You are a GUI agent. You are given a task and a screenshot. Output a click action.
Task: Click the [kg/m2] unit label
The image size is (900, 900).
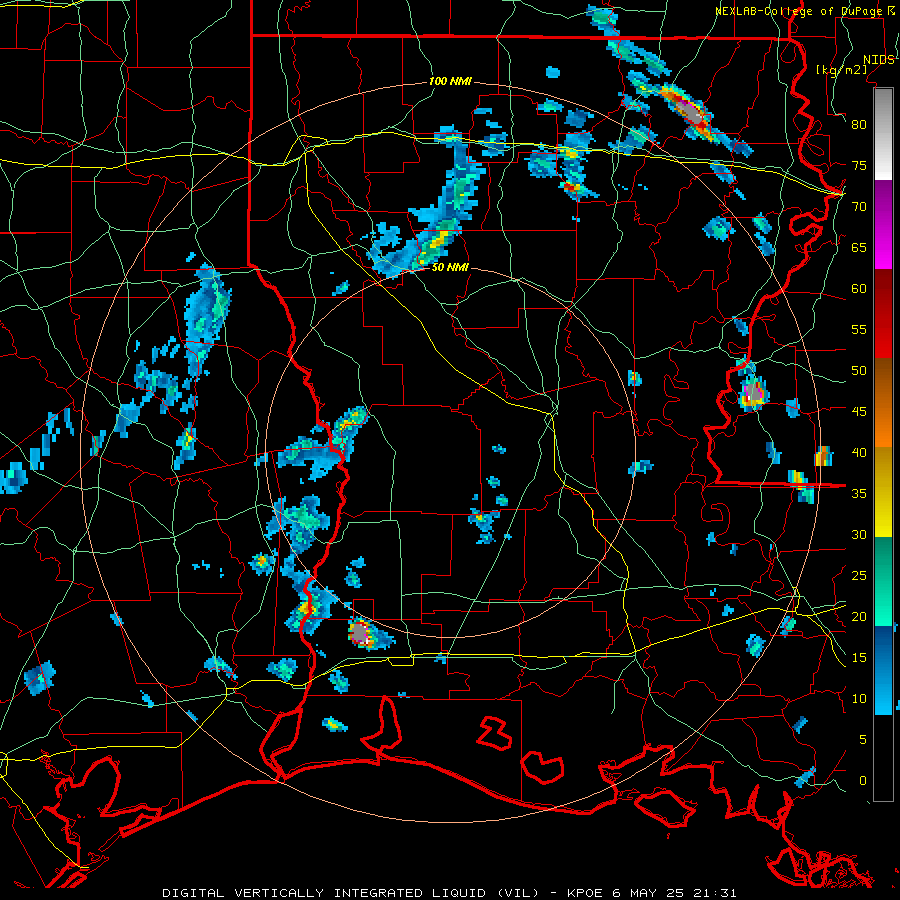(x=841, y=70)
